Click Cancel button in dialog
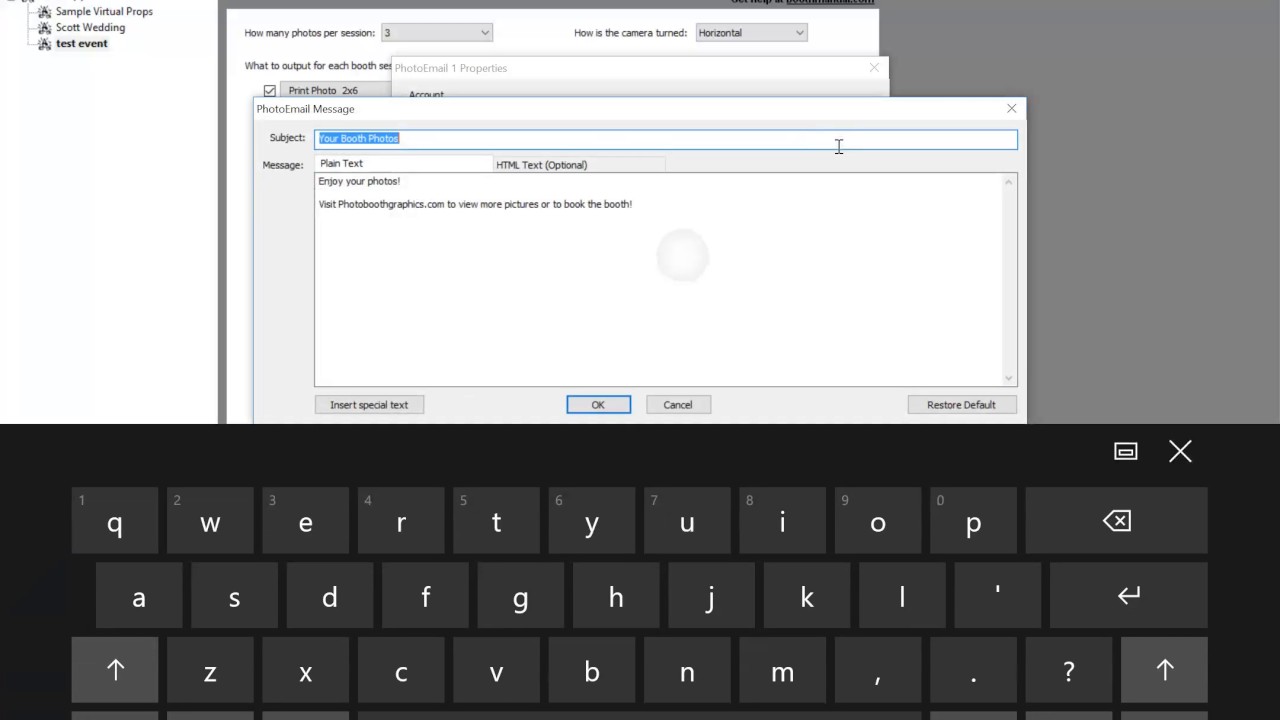Image resolution: width=1280 pixels, height=720 pixels. (677, 405)
